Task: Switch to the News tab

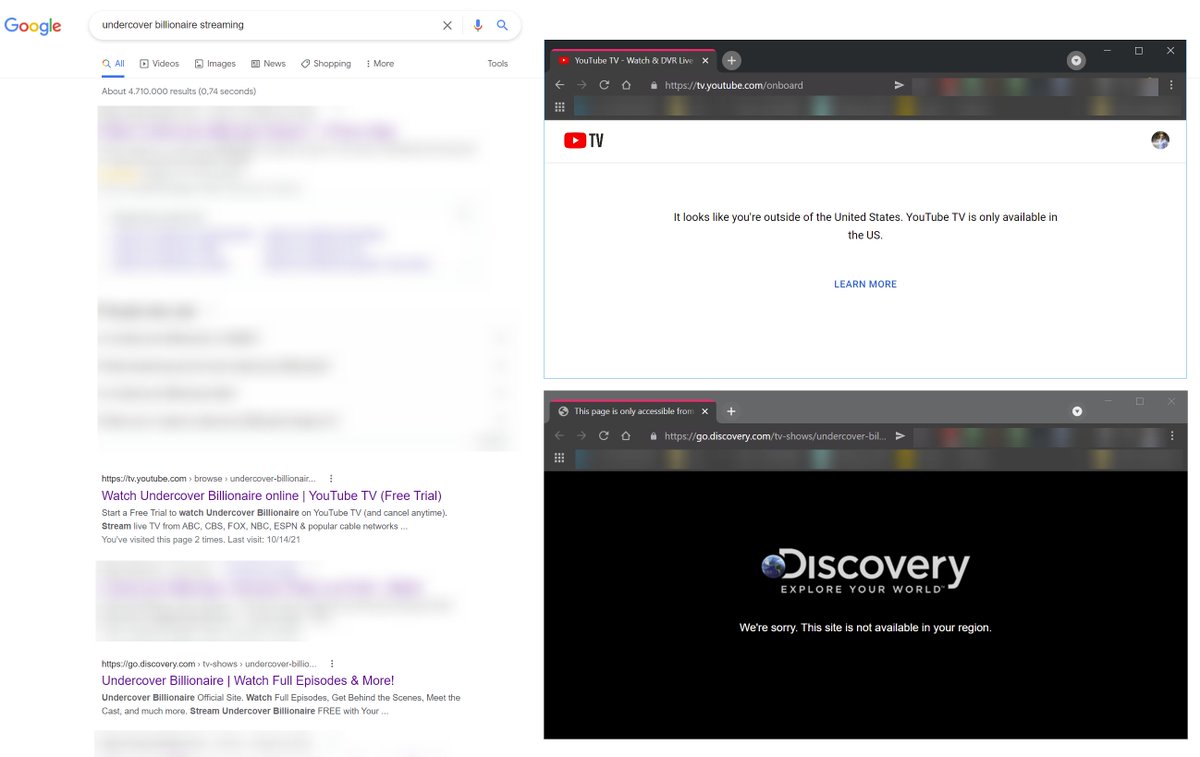Action: [x=268, y=63]
